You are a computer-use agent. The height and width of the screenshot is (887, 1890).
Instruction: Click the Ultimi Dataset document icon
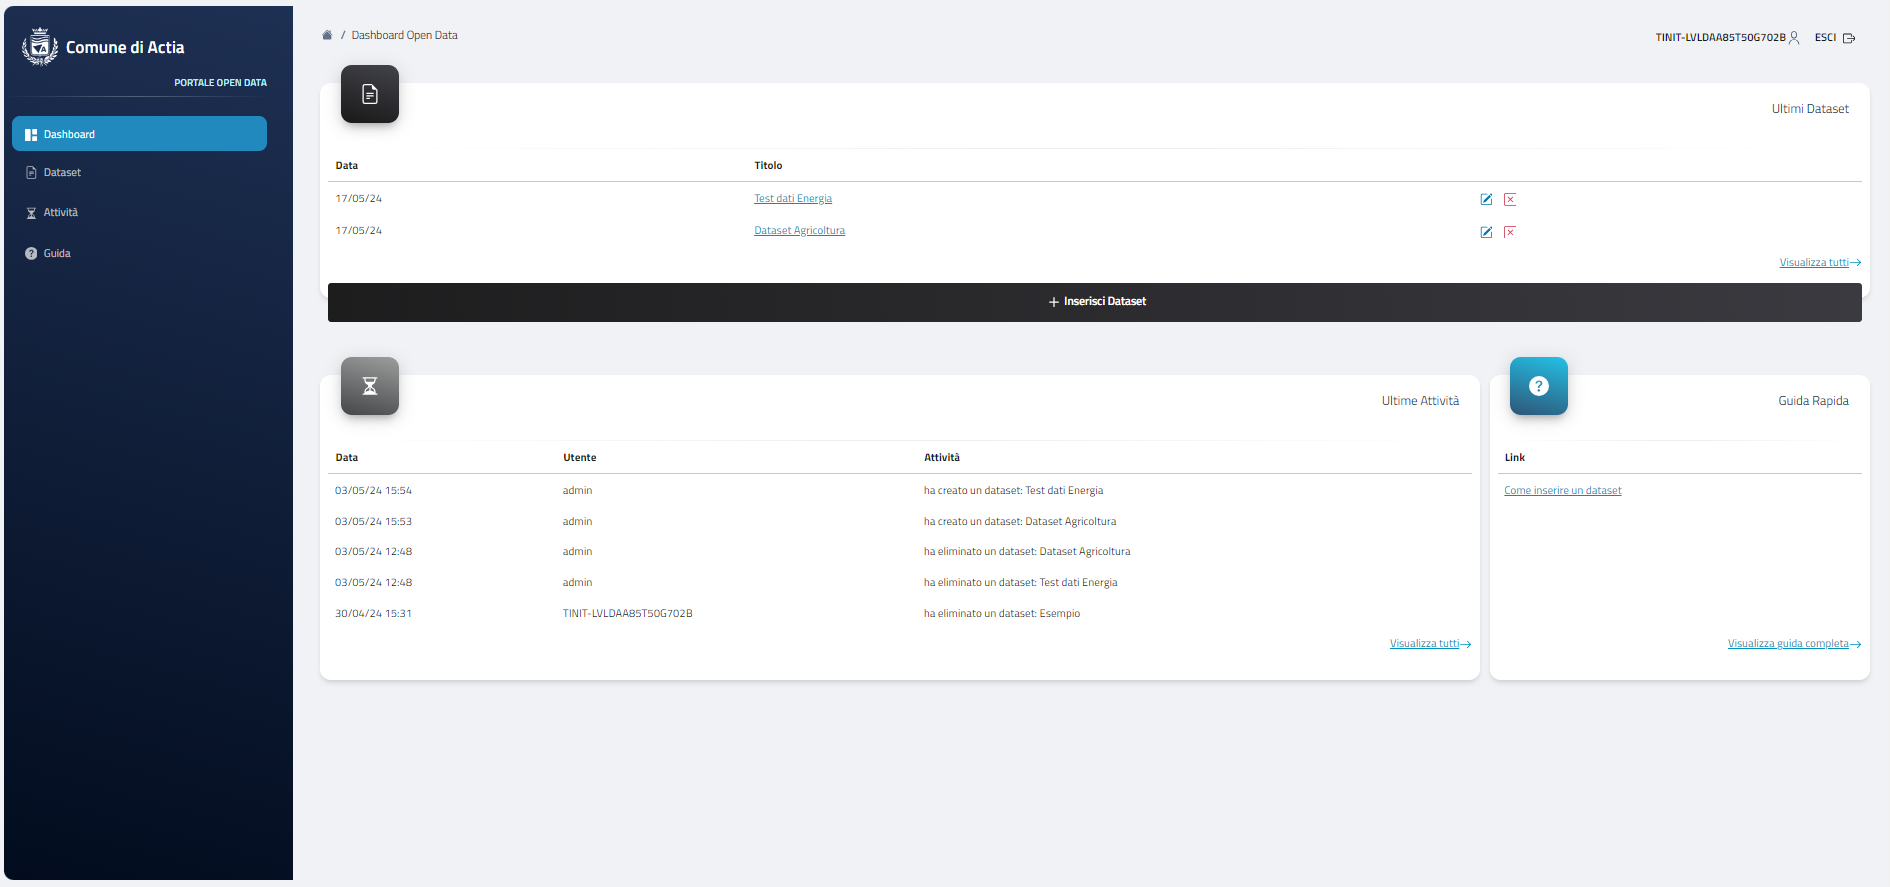[370, 94]
